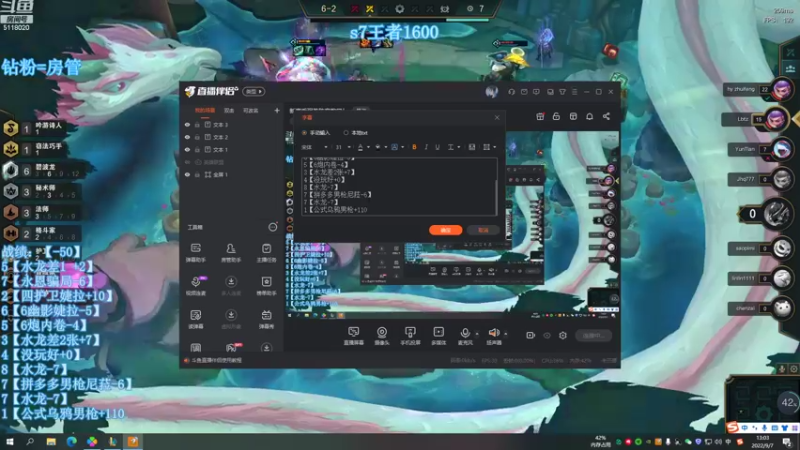Viewport: 800px width, 450px height.
Task: Expand the text outline dropdown arrow
Action: (403, 147)
